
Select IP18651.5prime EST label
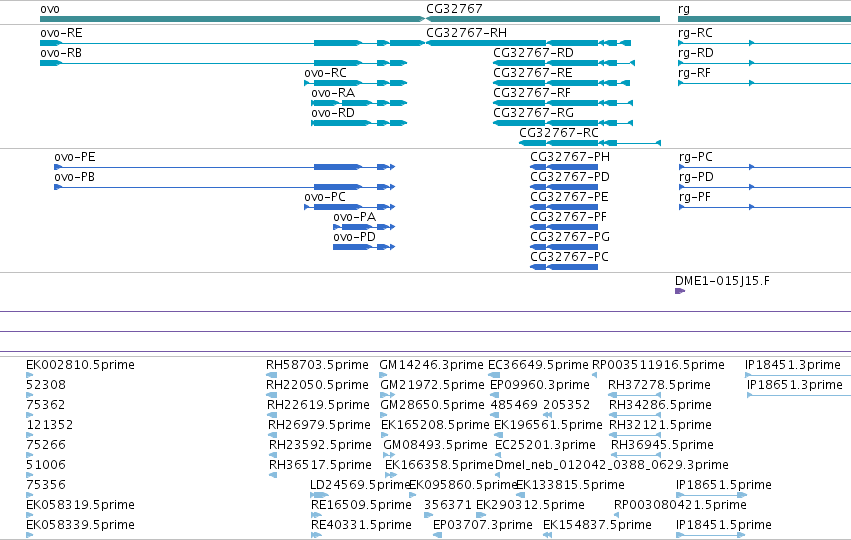click(724, 485)
